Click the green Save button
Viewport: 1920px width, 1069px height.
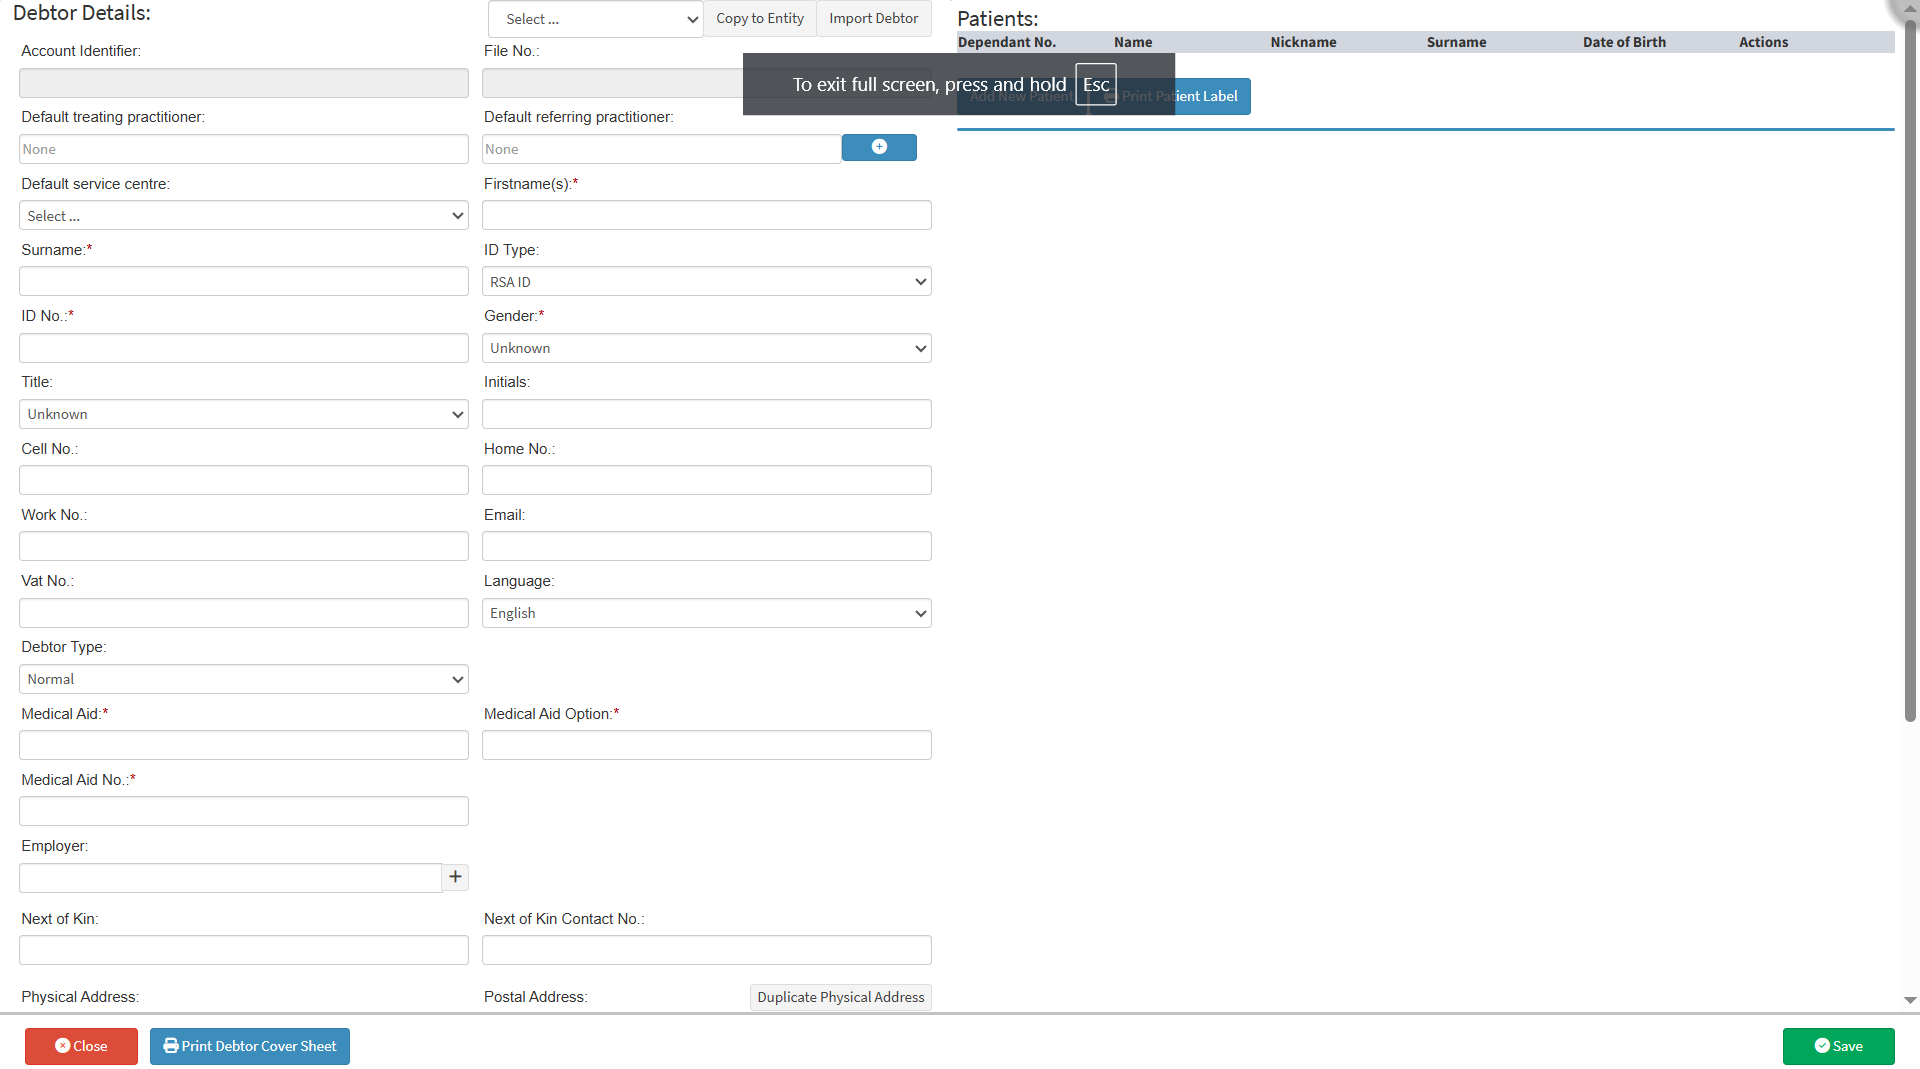point(1838,1046)
